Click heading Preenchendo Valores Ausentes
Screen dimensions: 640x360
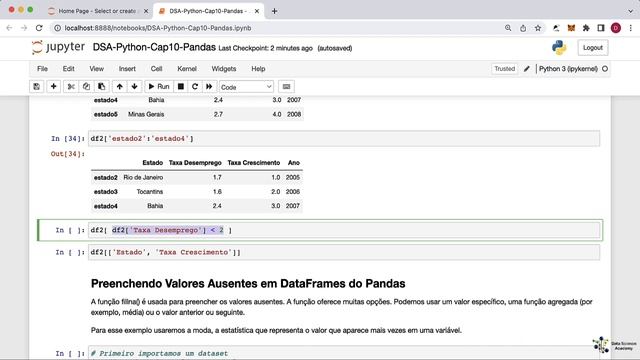(248, 284)
